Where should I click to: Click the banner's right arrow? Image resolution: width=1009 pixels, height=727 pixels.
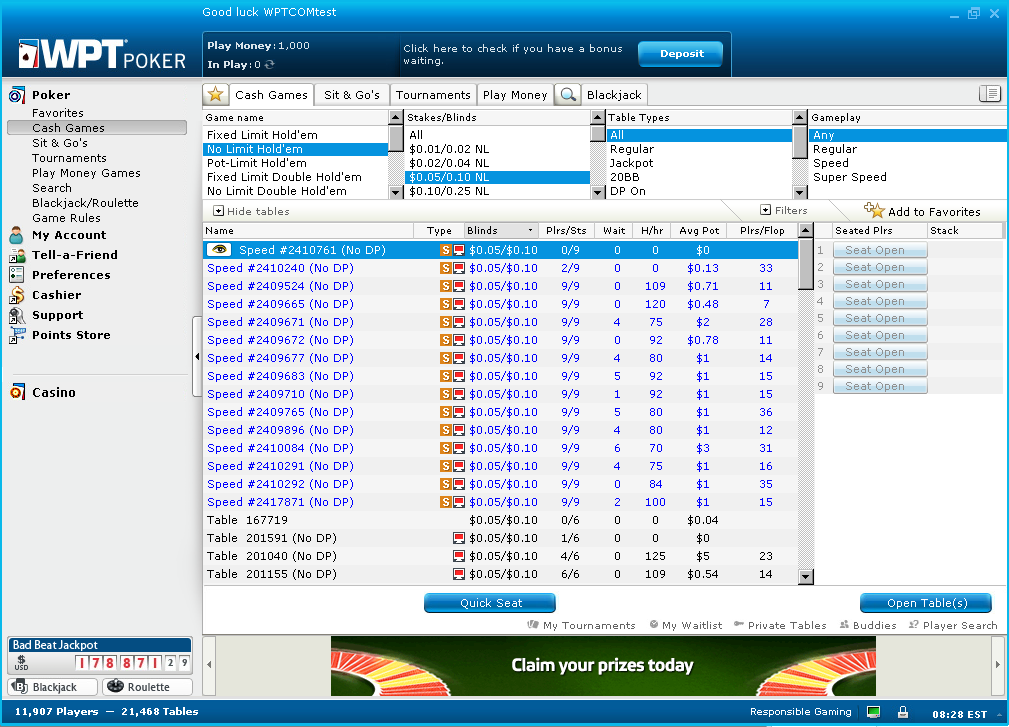point(997,665)
